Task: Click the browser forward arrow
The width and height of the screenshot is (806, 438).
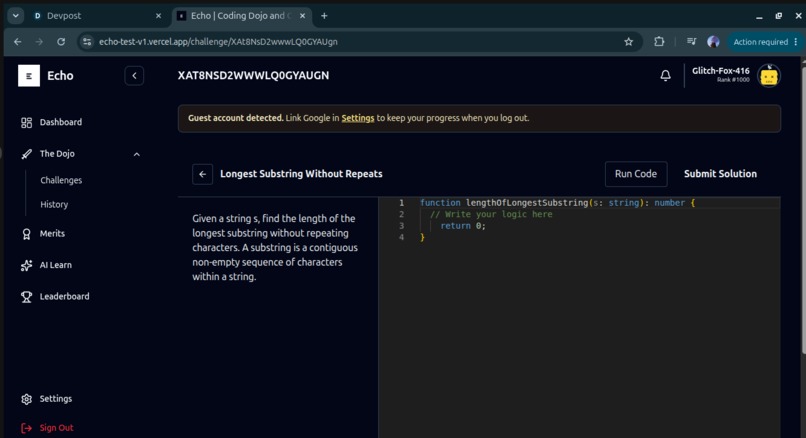Action: coord(39,42)
